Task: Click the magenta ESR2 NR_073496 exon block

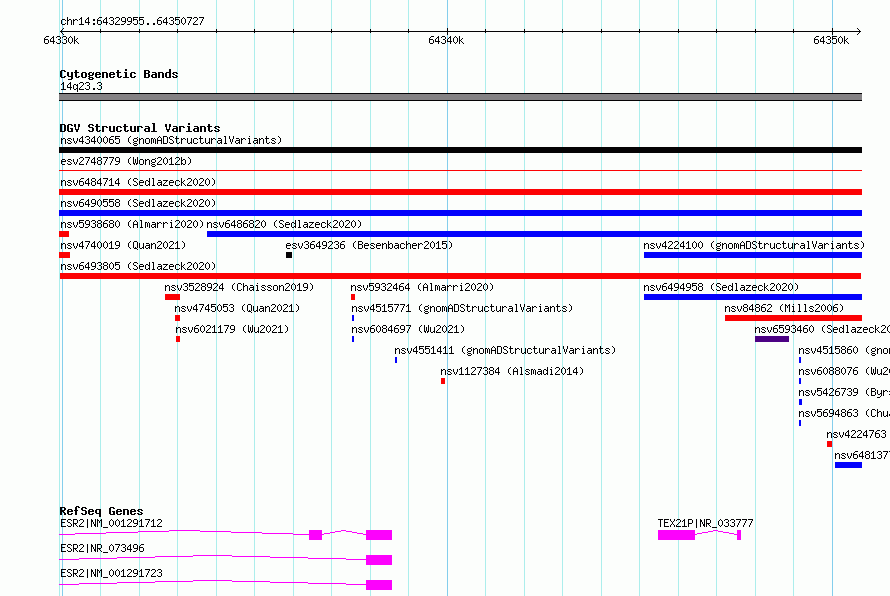Action: (379, 560)
